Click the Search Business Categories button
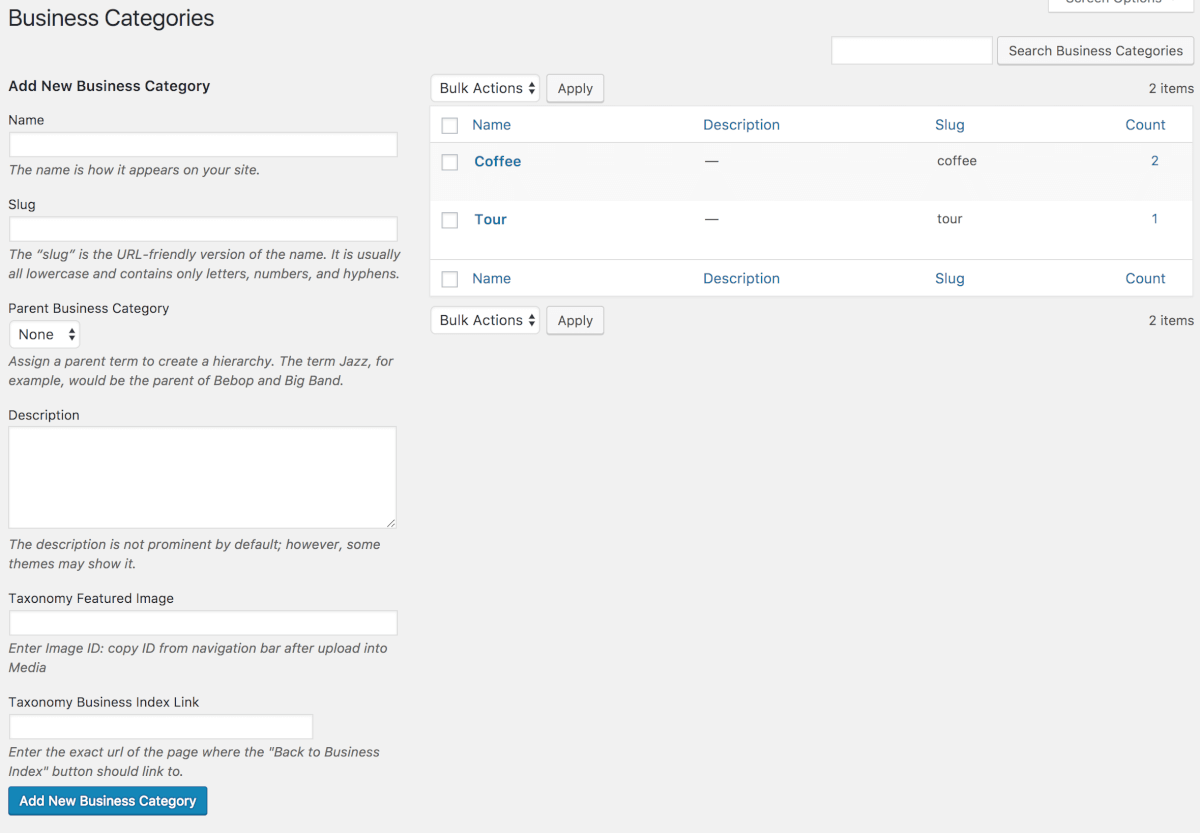Viewport: 1200px width, 833px height. [x=1095, y=51]
